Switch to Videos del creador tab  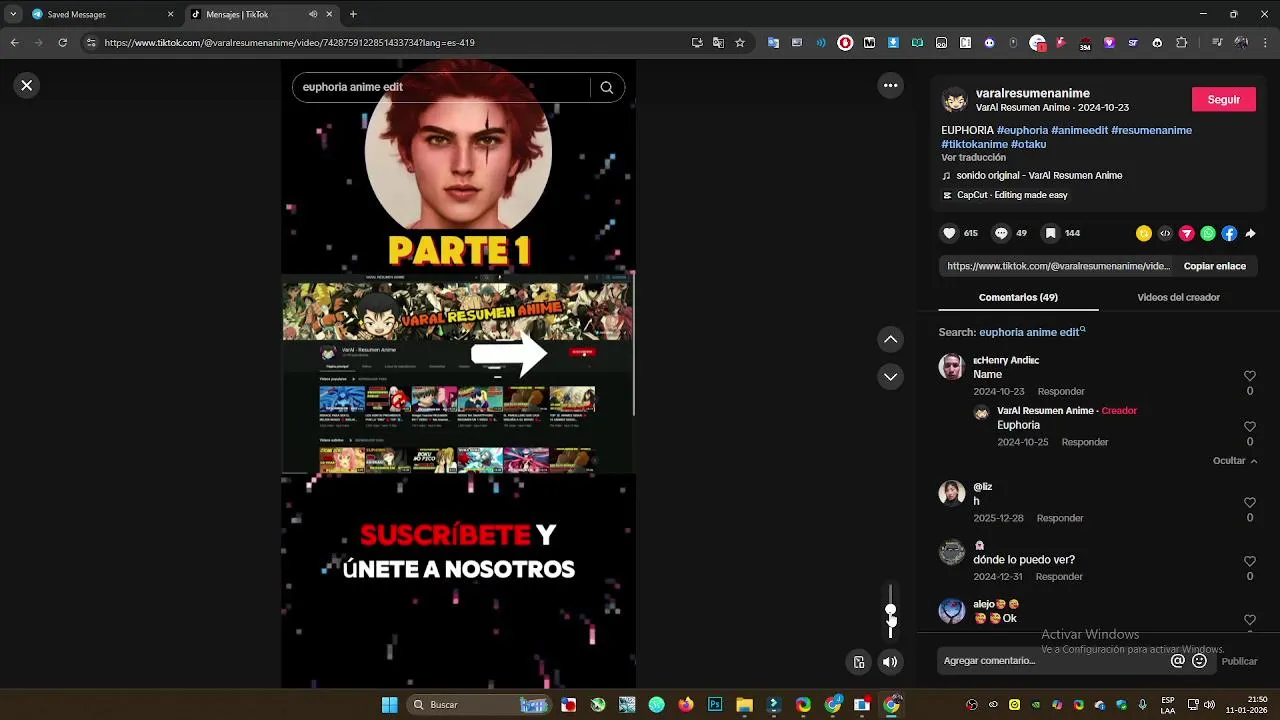[1178, 297]
